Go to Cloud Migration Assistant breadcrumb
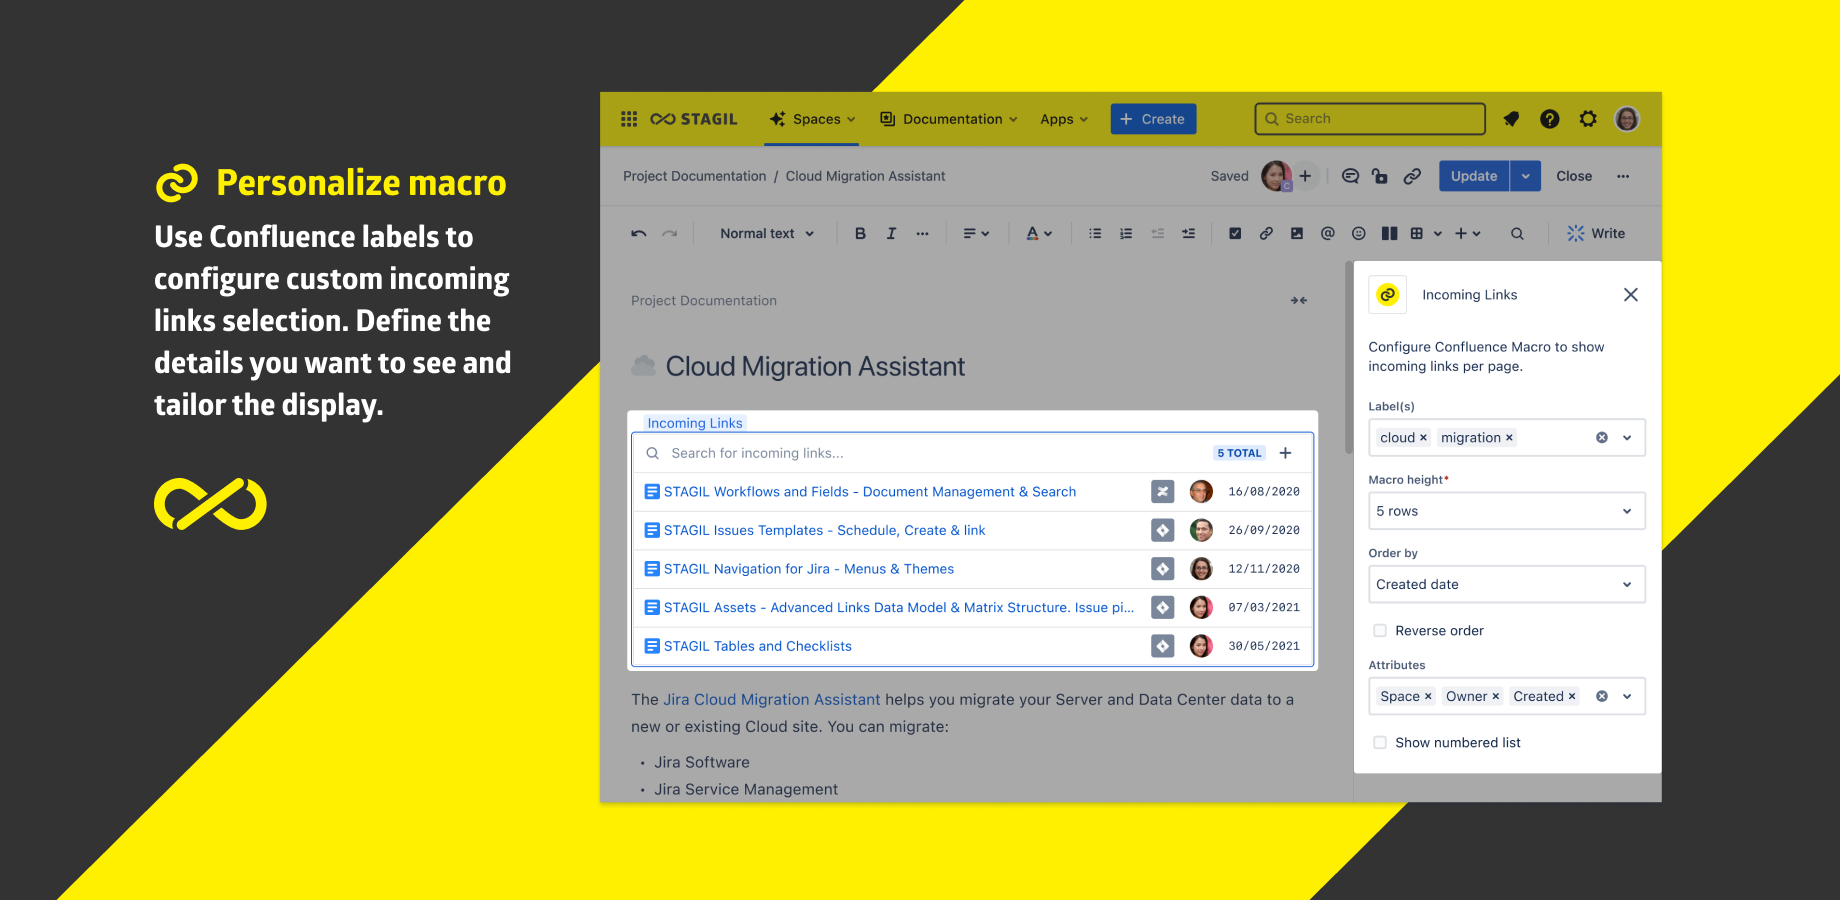Viewport: 1840px width, 900px height. 865,176
